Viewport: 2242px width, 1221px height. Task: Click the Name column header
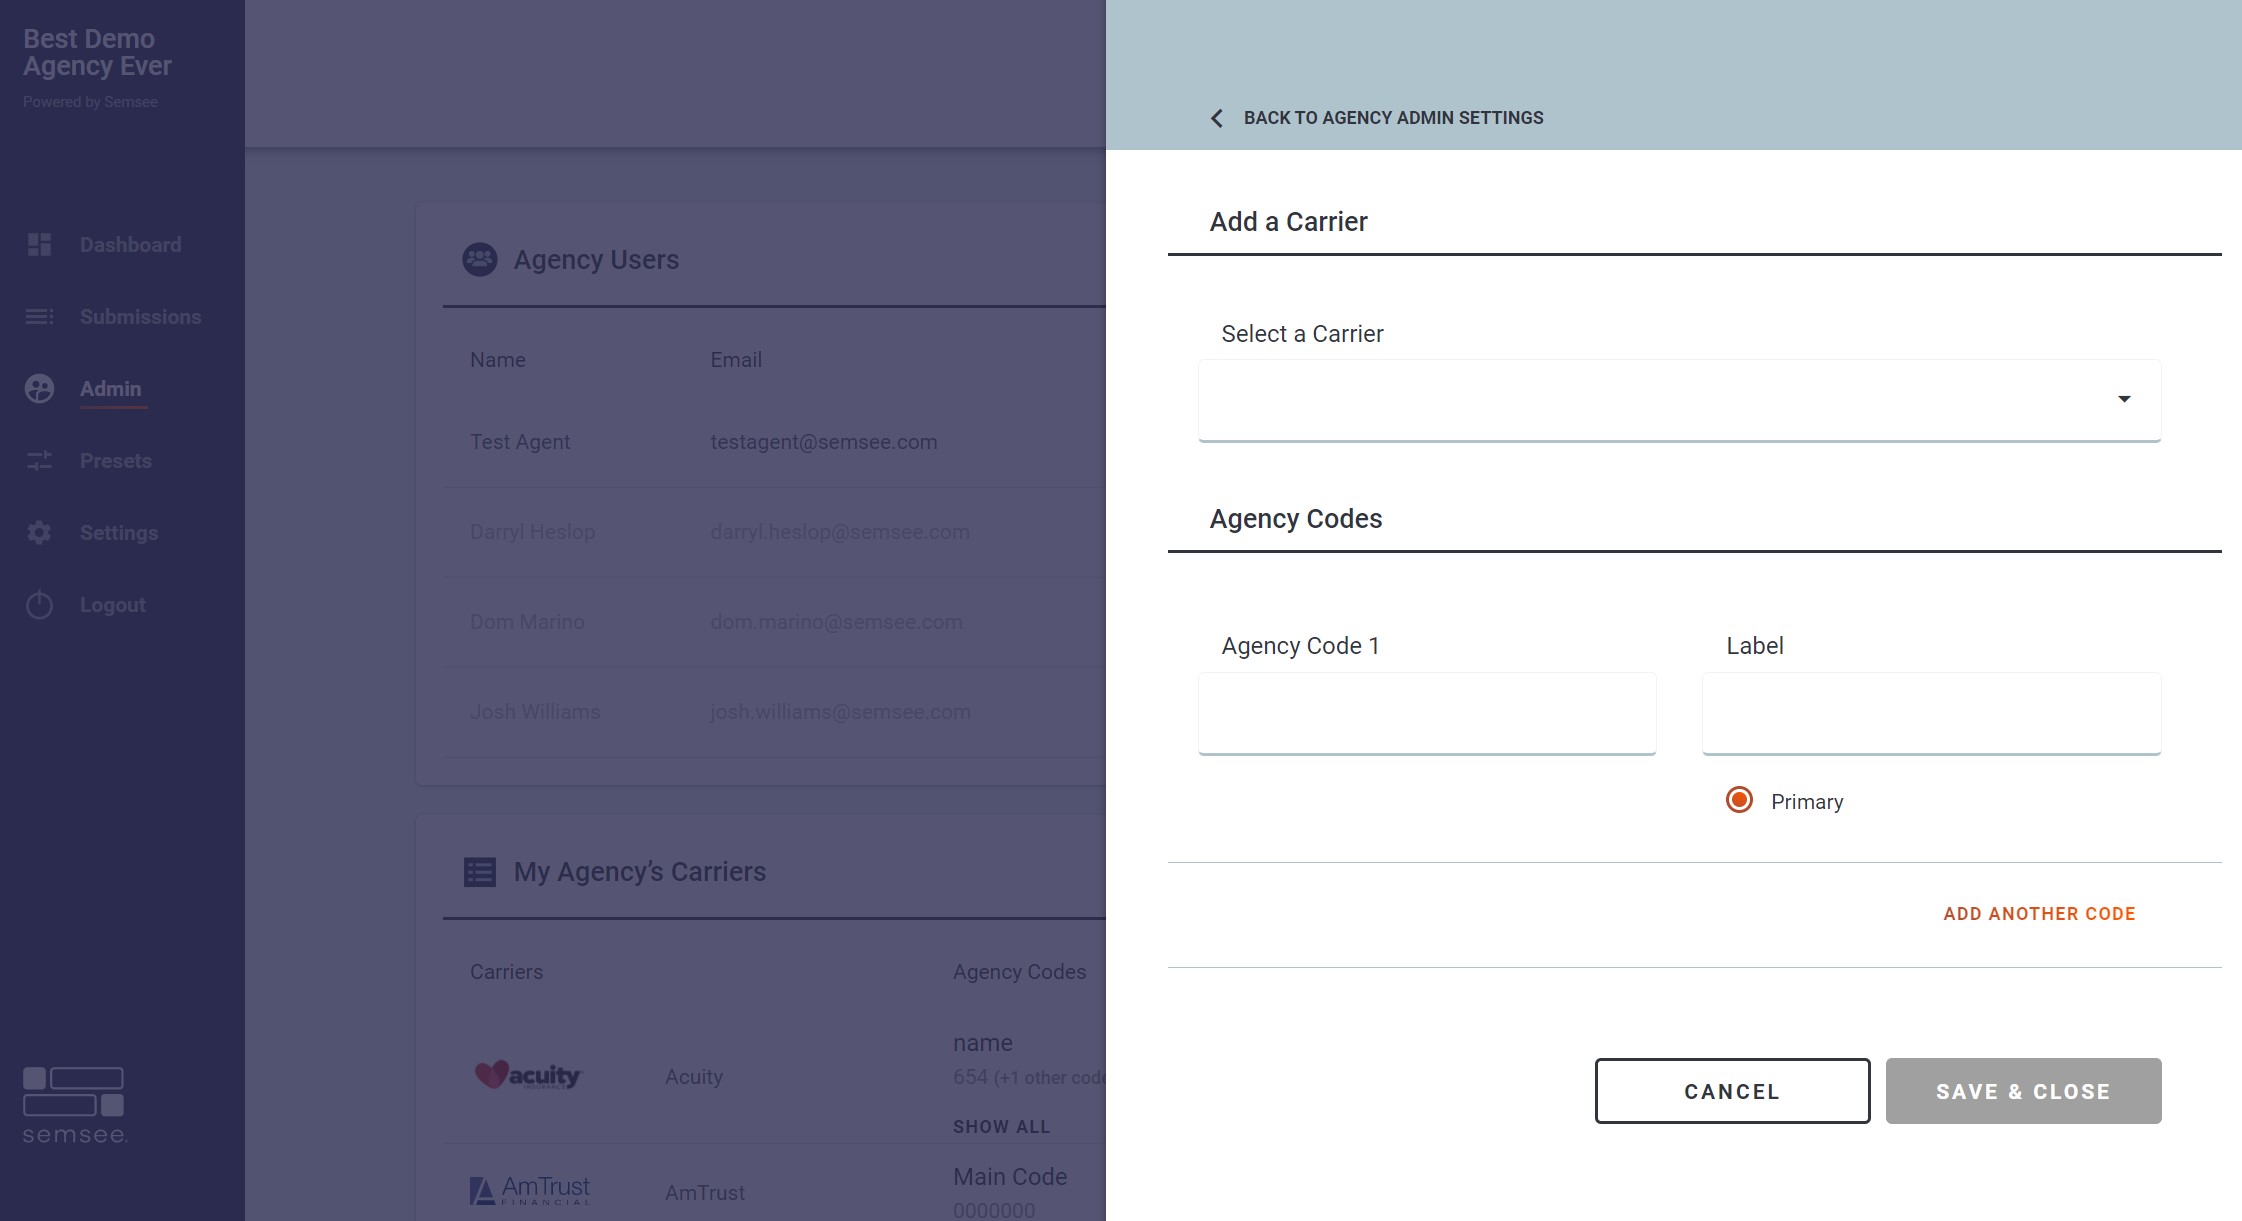click(x=497, y=360)
